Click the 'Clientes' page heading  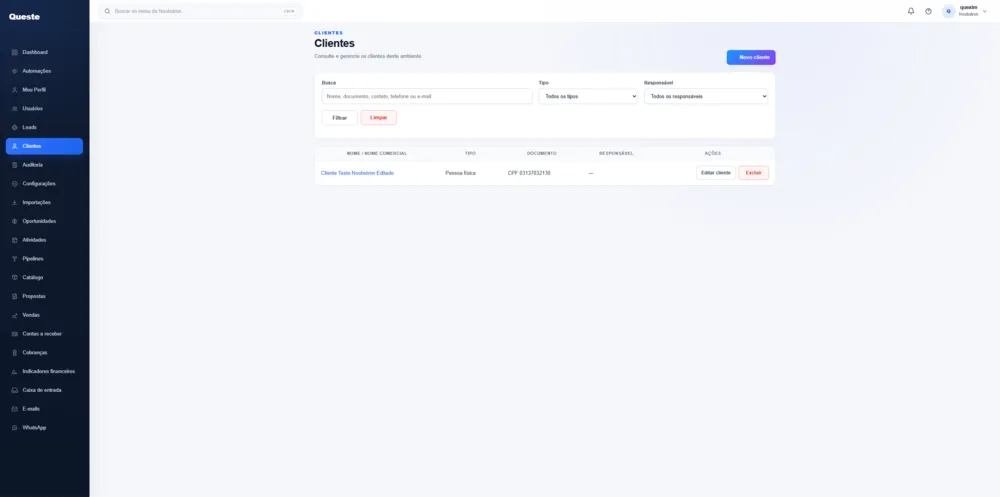pos(334,43)
